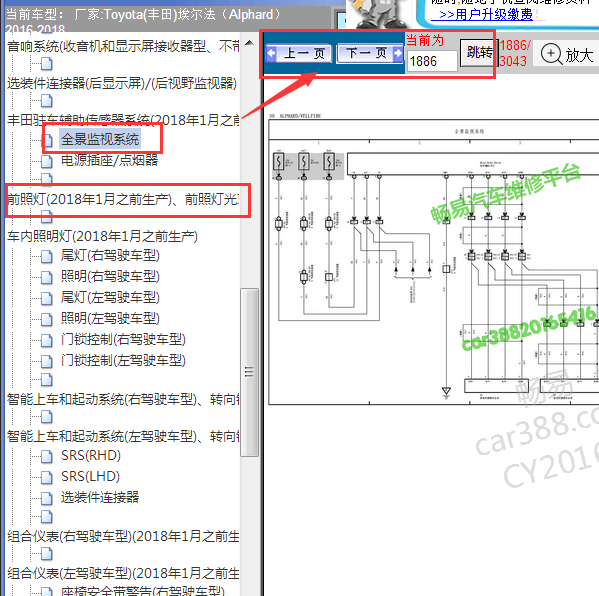Click page icon beside SRS(RHD)
This screenshot has width=599, height=596.
tap(47, 457)
